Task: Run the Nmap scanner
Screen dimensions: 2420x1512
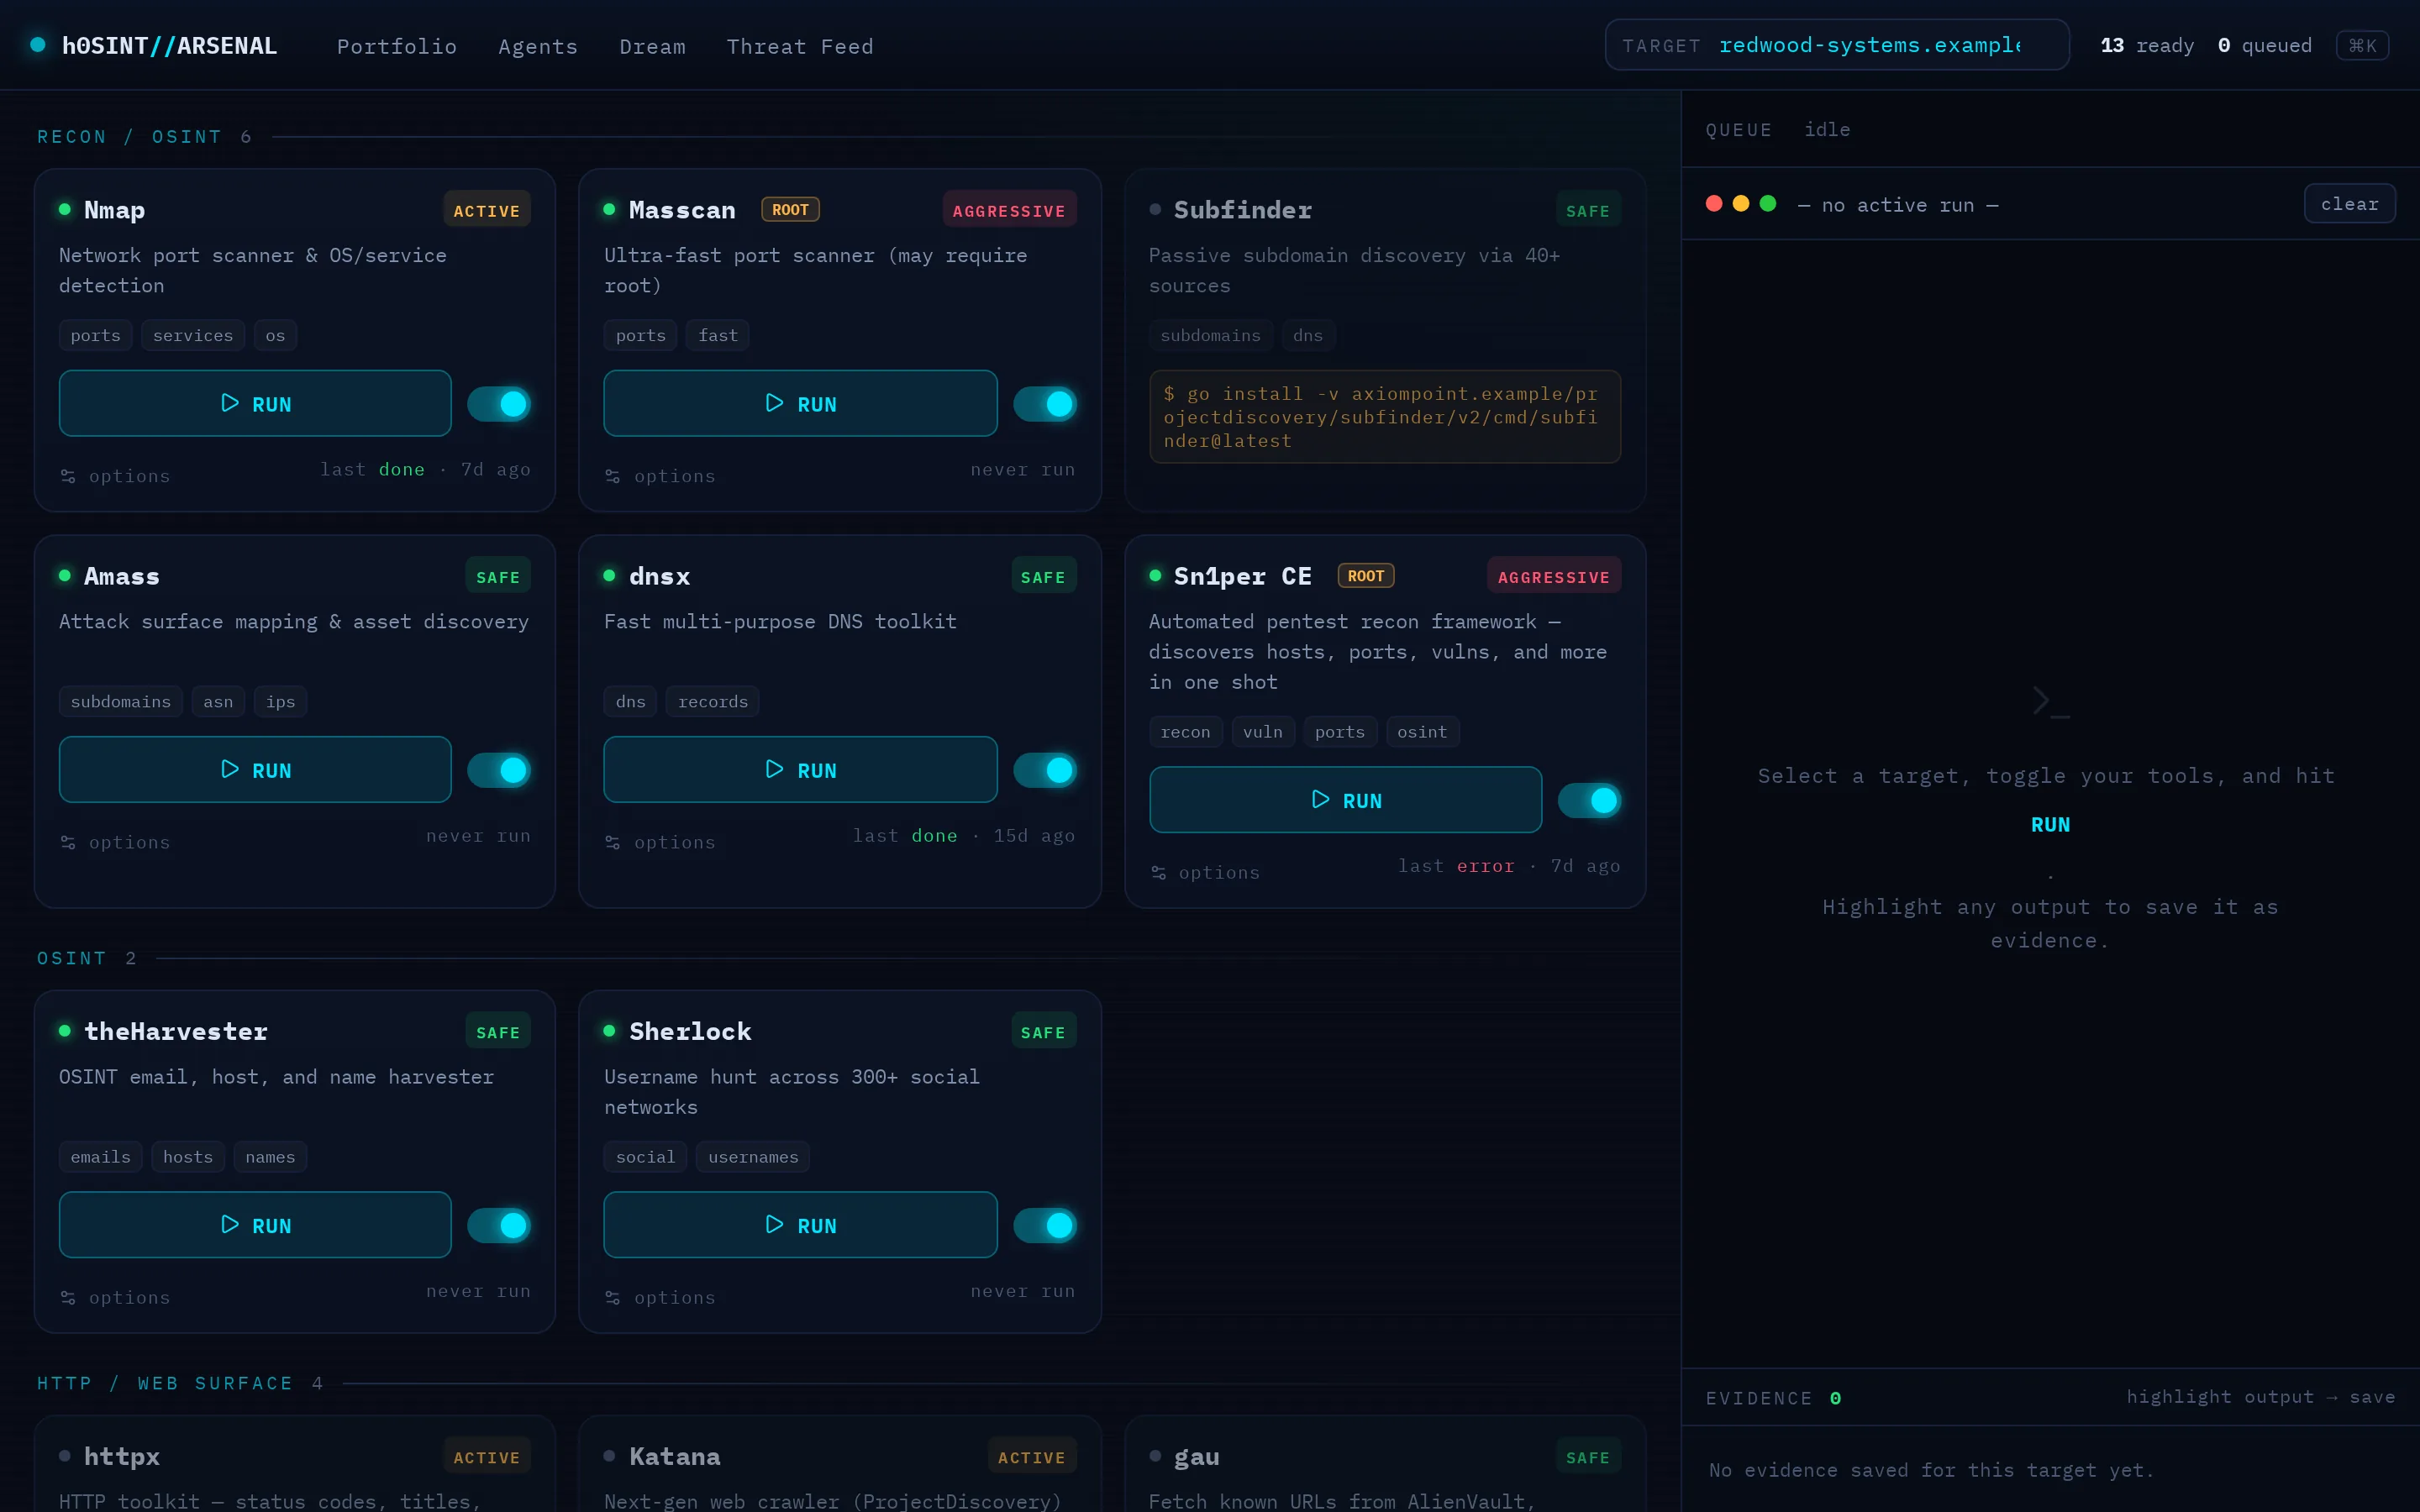Action: coord(255,403)
